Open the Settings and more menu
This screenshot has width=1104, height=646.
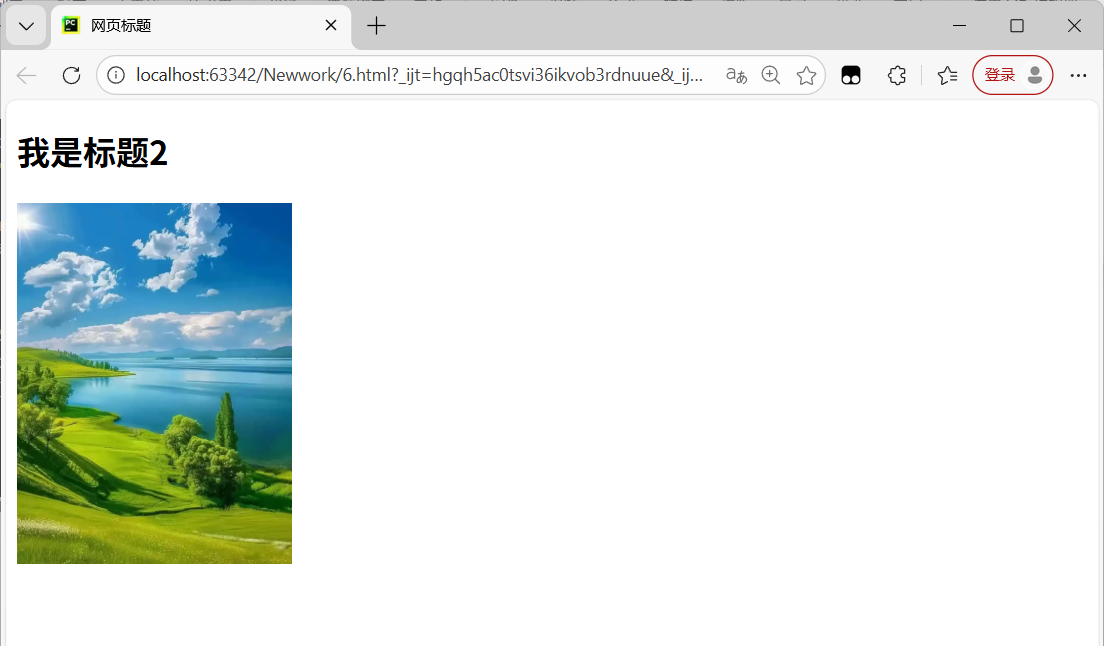pyautogui.click(x=1078, y=75)
